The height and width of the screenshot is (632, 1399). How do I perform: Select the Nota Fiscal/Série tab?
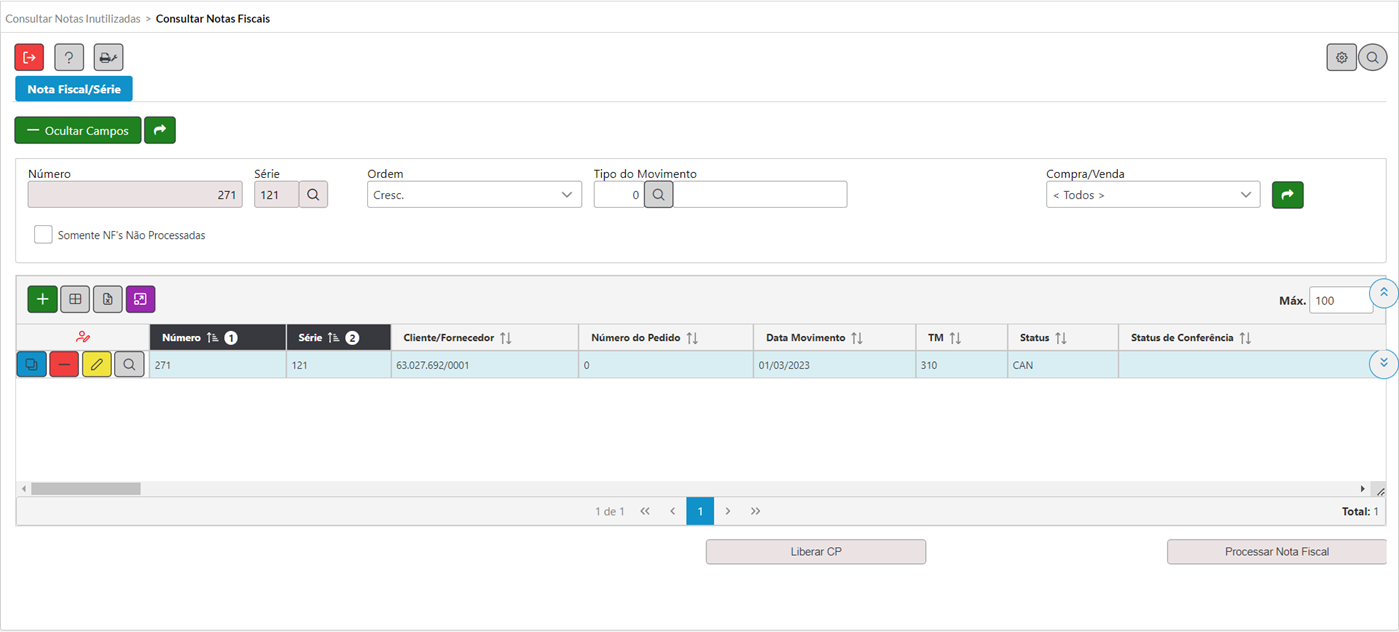pyautogui.click(x=74, y=89)
